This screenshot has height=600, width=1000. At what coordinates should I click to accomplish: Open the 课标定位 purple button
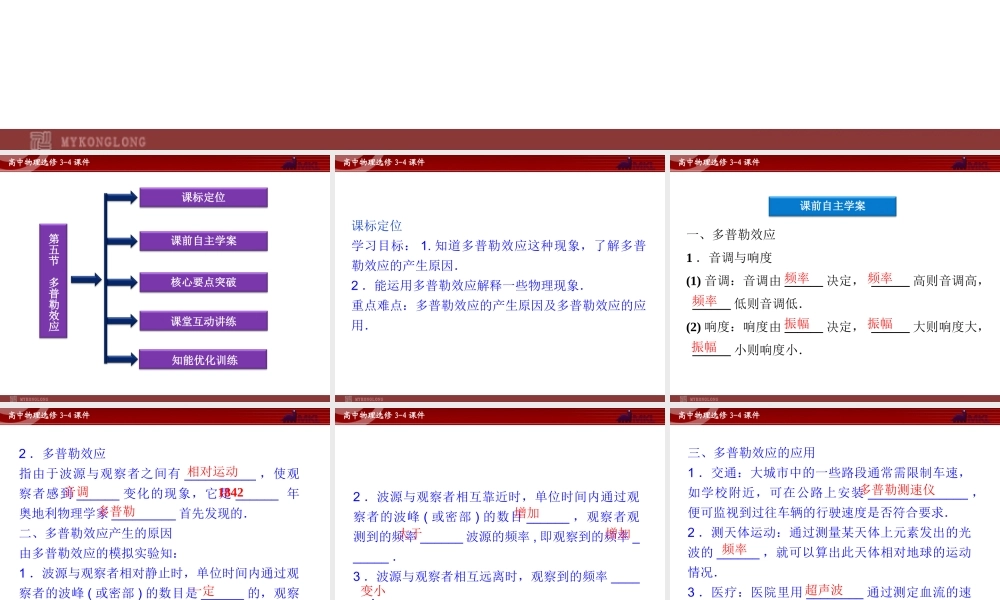(x=203, y=198)
